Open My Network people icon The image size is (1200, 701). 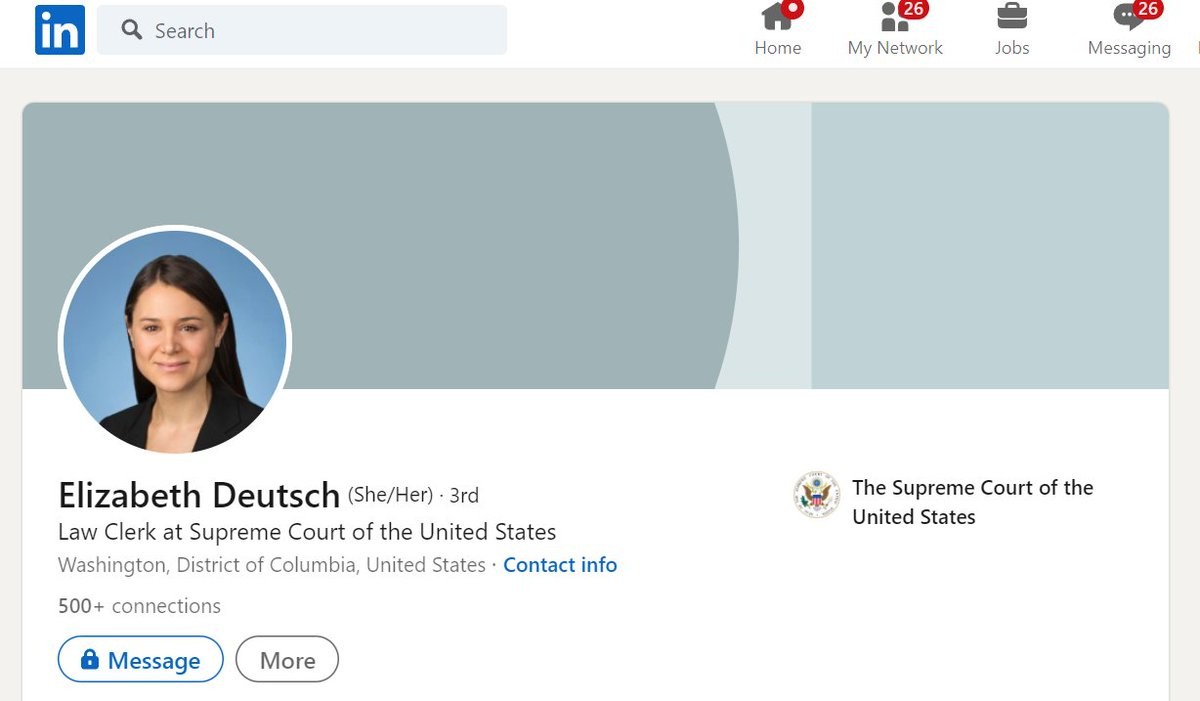coord(892,17)
